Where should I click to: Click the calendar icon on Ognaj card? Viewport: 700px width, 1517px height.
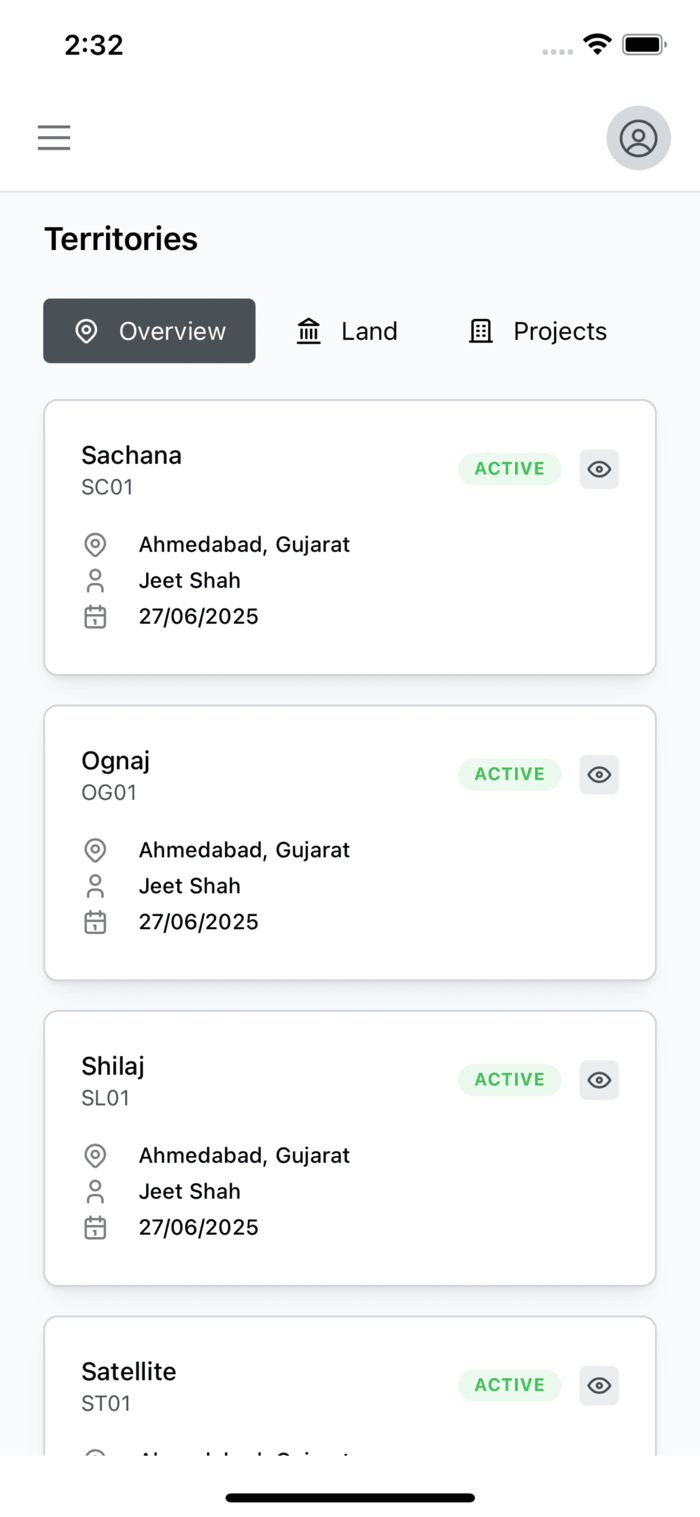tap(95, 922)
